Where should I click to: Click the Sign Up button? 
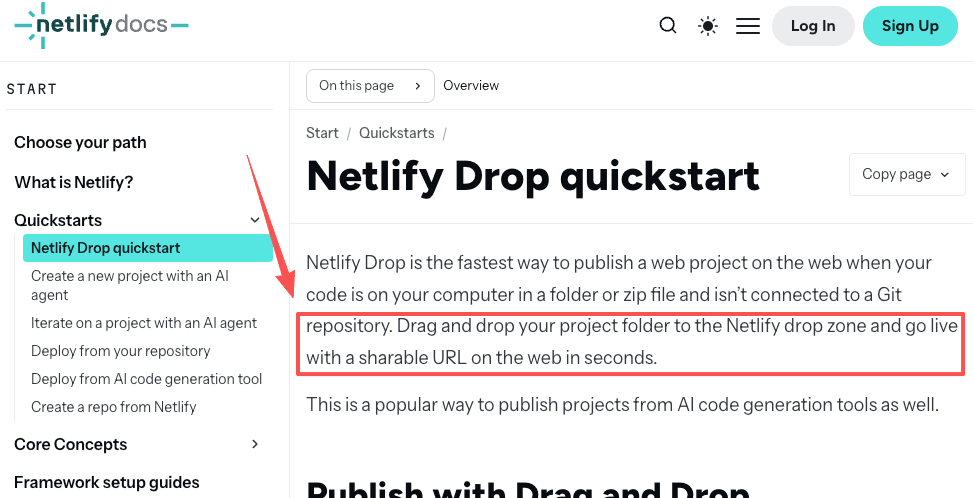910,26
